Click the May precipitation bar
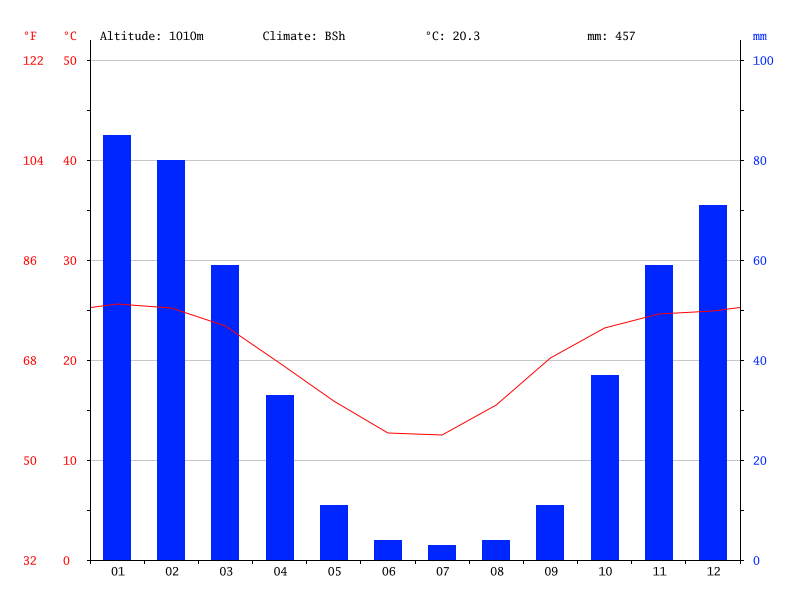 coord(335,530)
